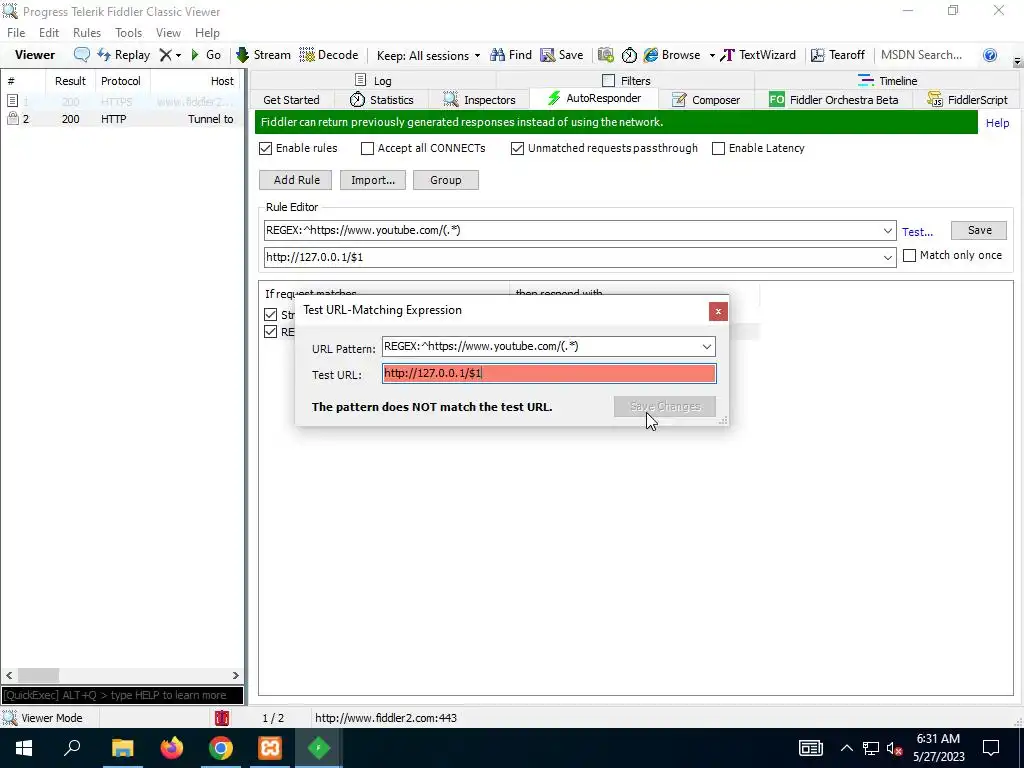Open the Keep: All sessions dropdown
The width and height of the screenshot is (1024, 768).
(428, 56)
